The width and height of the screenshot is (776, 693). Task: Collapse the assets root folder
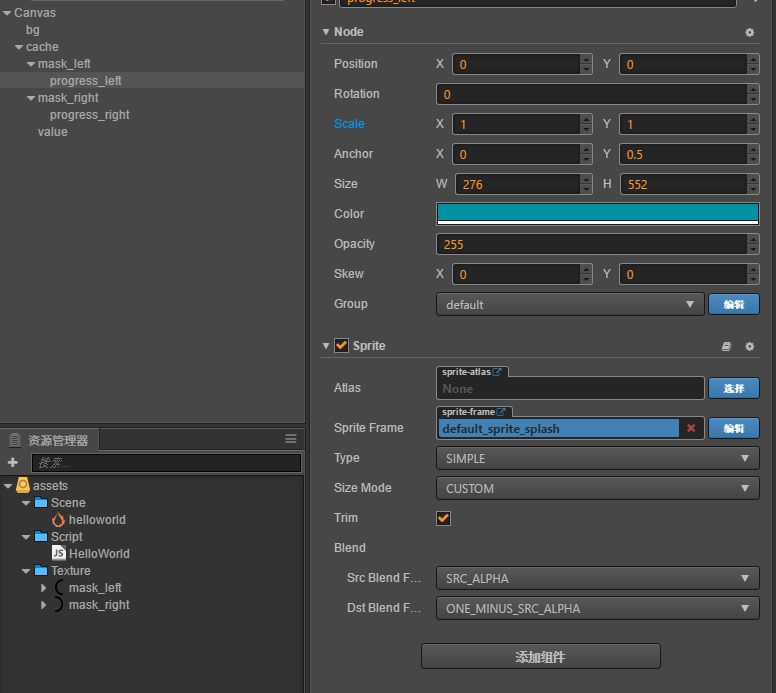point(7,486)
